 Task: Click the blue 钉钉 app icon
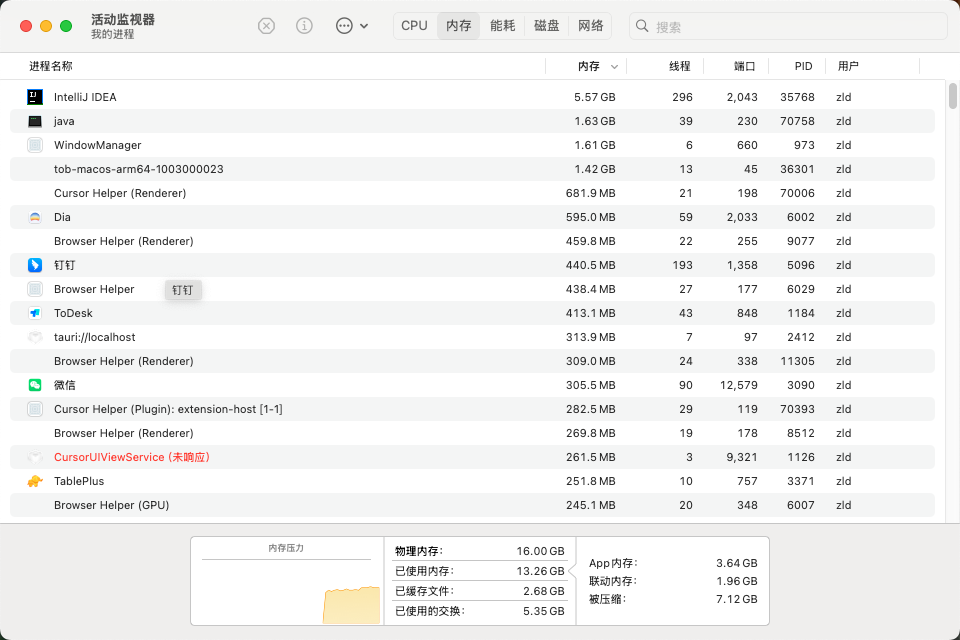[x=35, y=265]
